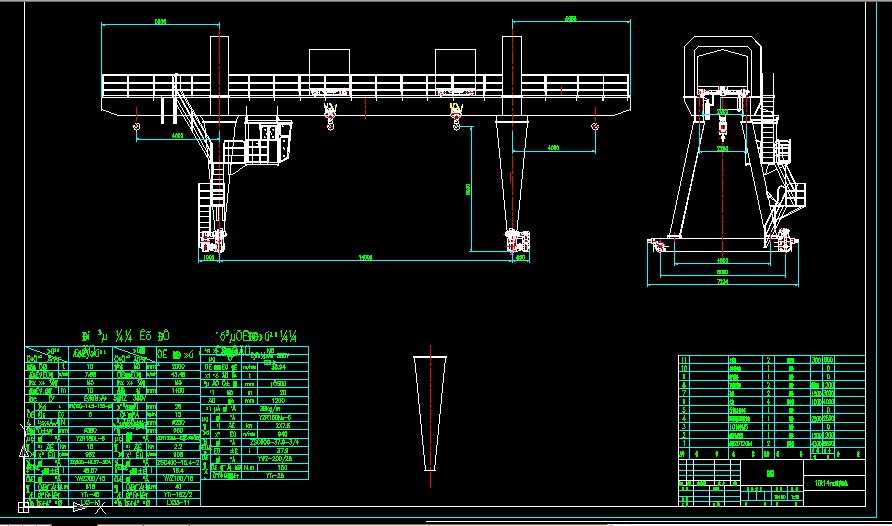
Task: Click the left leg wheel bogie
Action: pyautogui.click(x=212, y=241)
